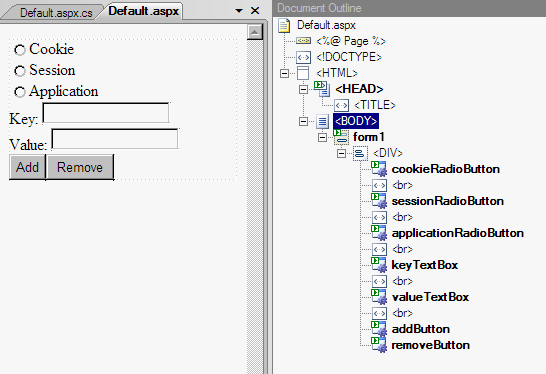Screen dimensions: 546x374
Task: Select Default.aspx root label in outline
Action: [326, 25]
